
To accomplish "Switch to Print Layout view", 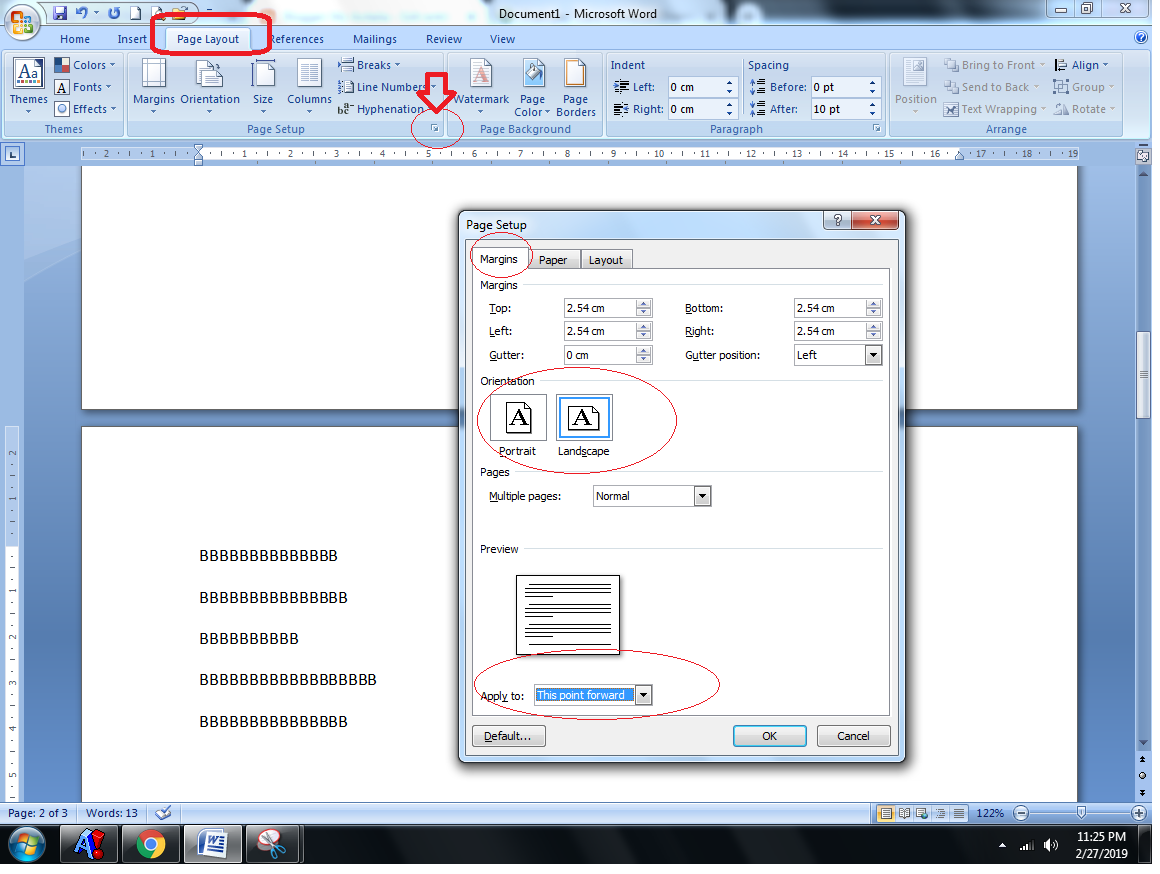I will tap(886, 813).
